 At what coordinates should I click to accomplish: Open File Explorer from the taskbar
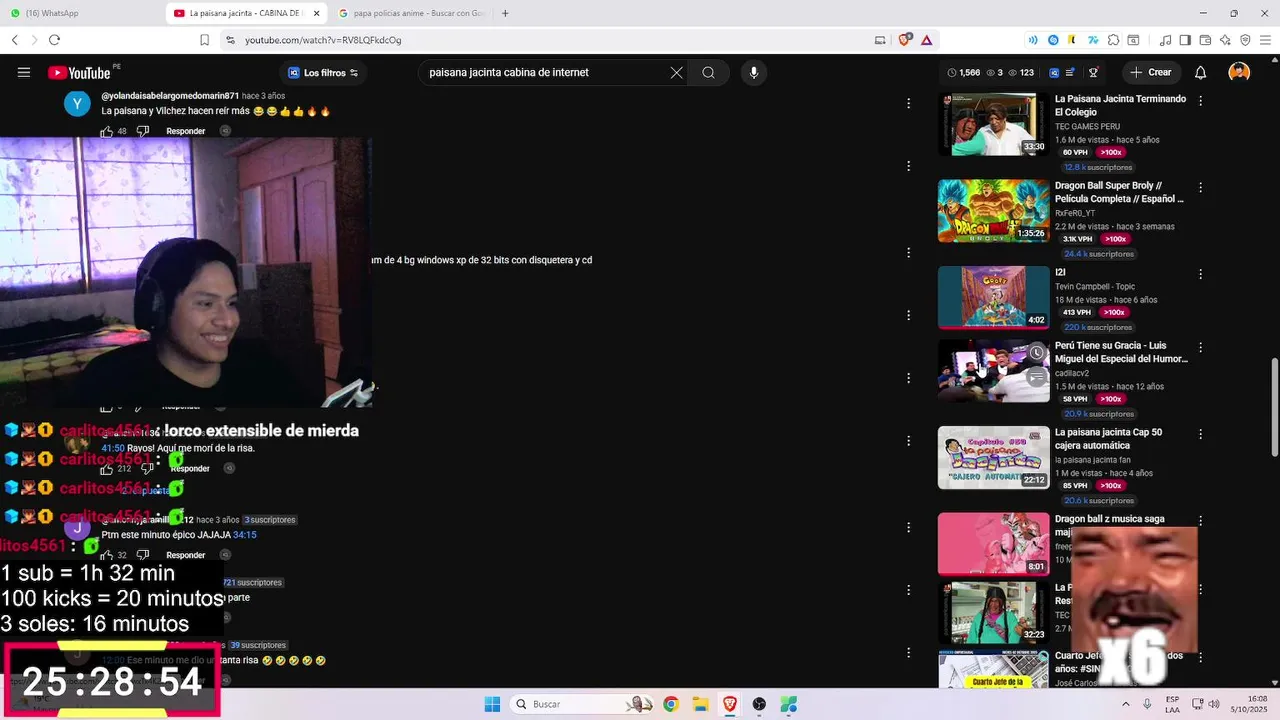point(700,704)
